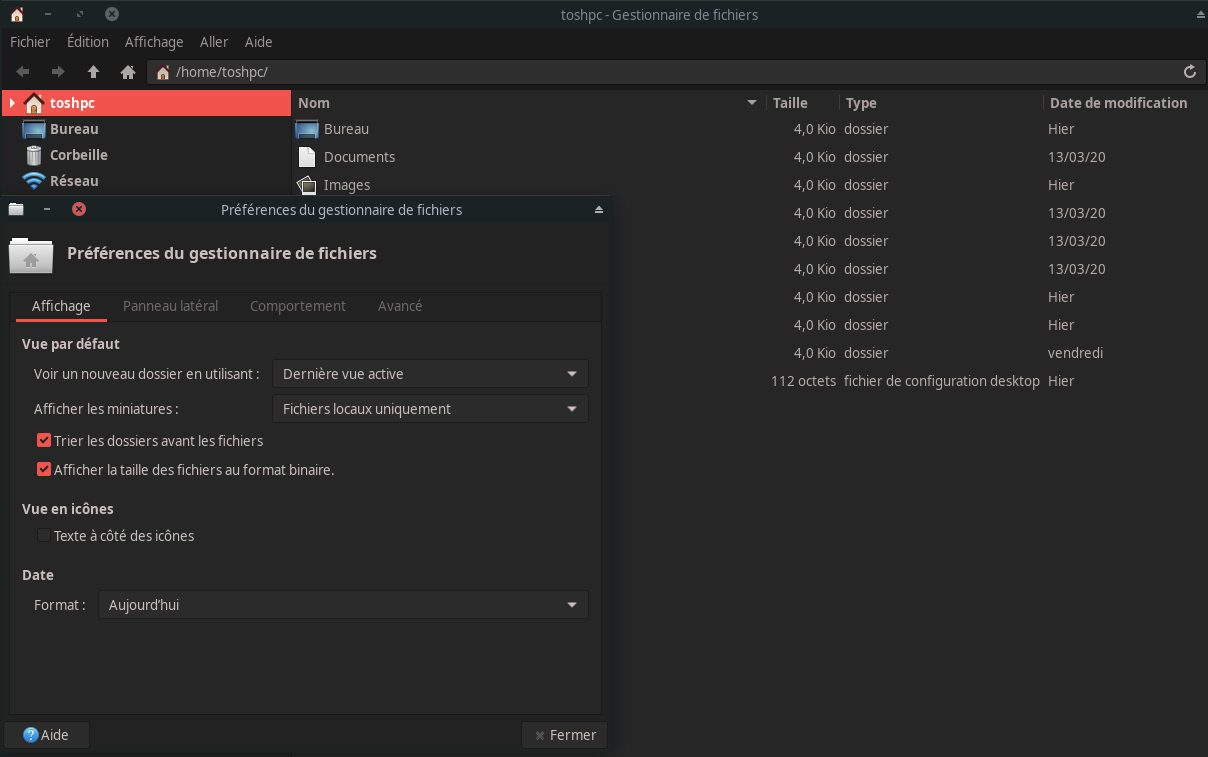Switch to the Panneau latéral tab
1208x757 pixels.
pos(170,306)
